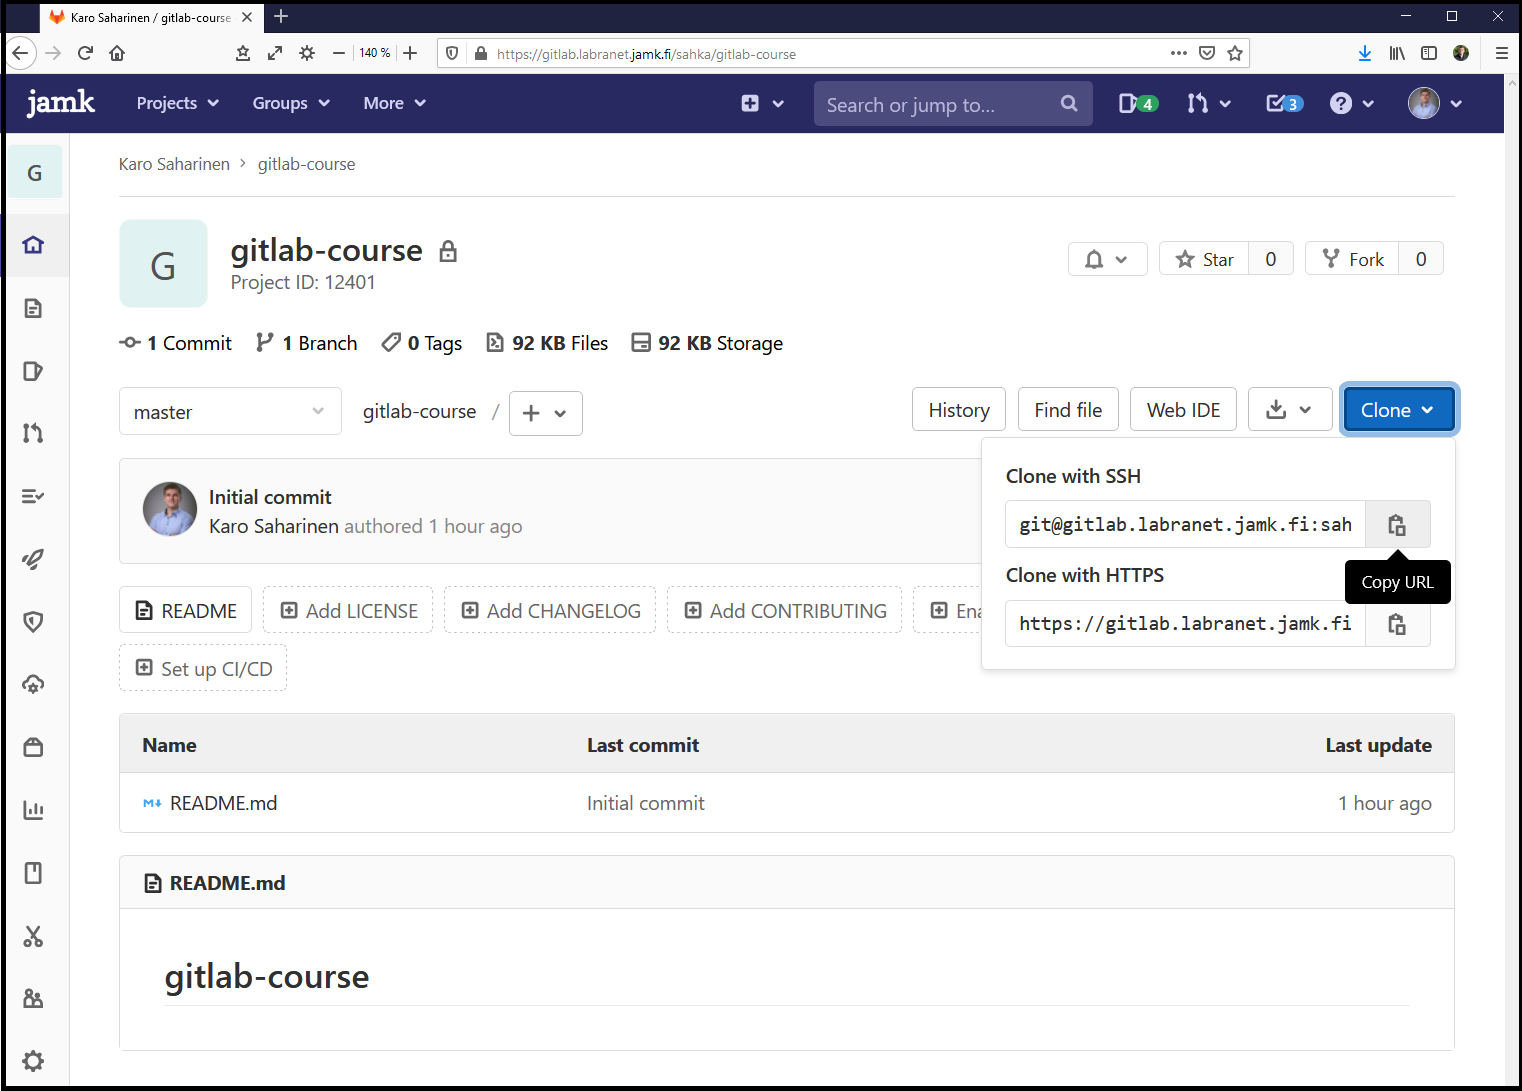Open Merge Requests in left sidebar
The image size is (1522, 1091).
(33, 433)
